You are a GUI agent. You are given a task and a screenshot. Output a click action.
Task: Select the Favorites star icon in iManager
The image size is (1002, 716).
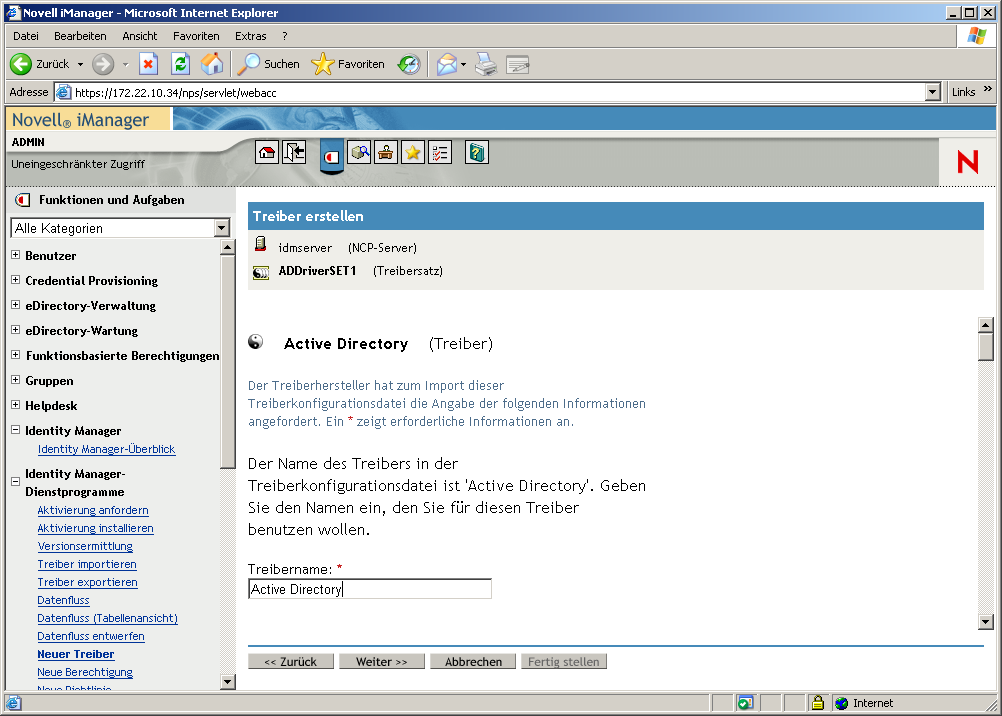(412, 152)
